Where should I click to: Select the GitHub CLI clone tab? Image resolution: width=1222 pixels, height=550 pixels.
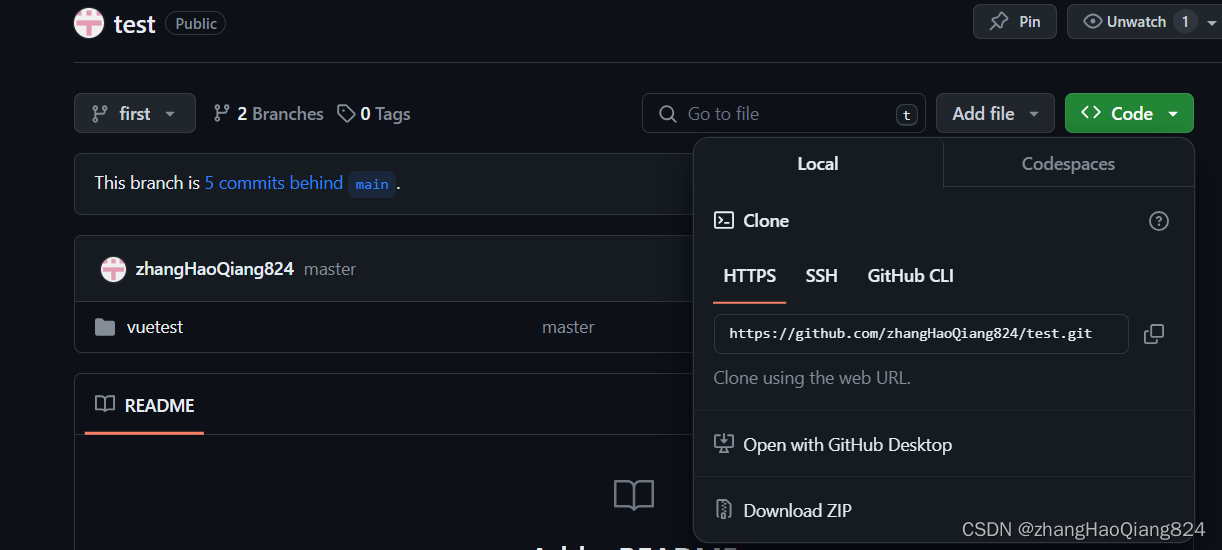click(911, 276)
